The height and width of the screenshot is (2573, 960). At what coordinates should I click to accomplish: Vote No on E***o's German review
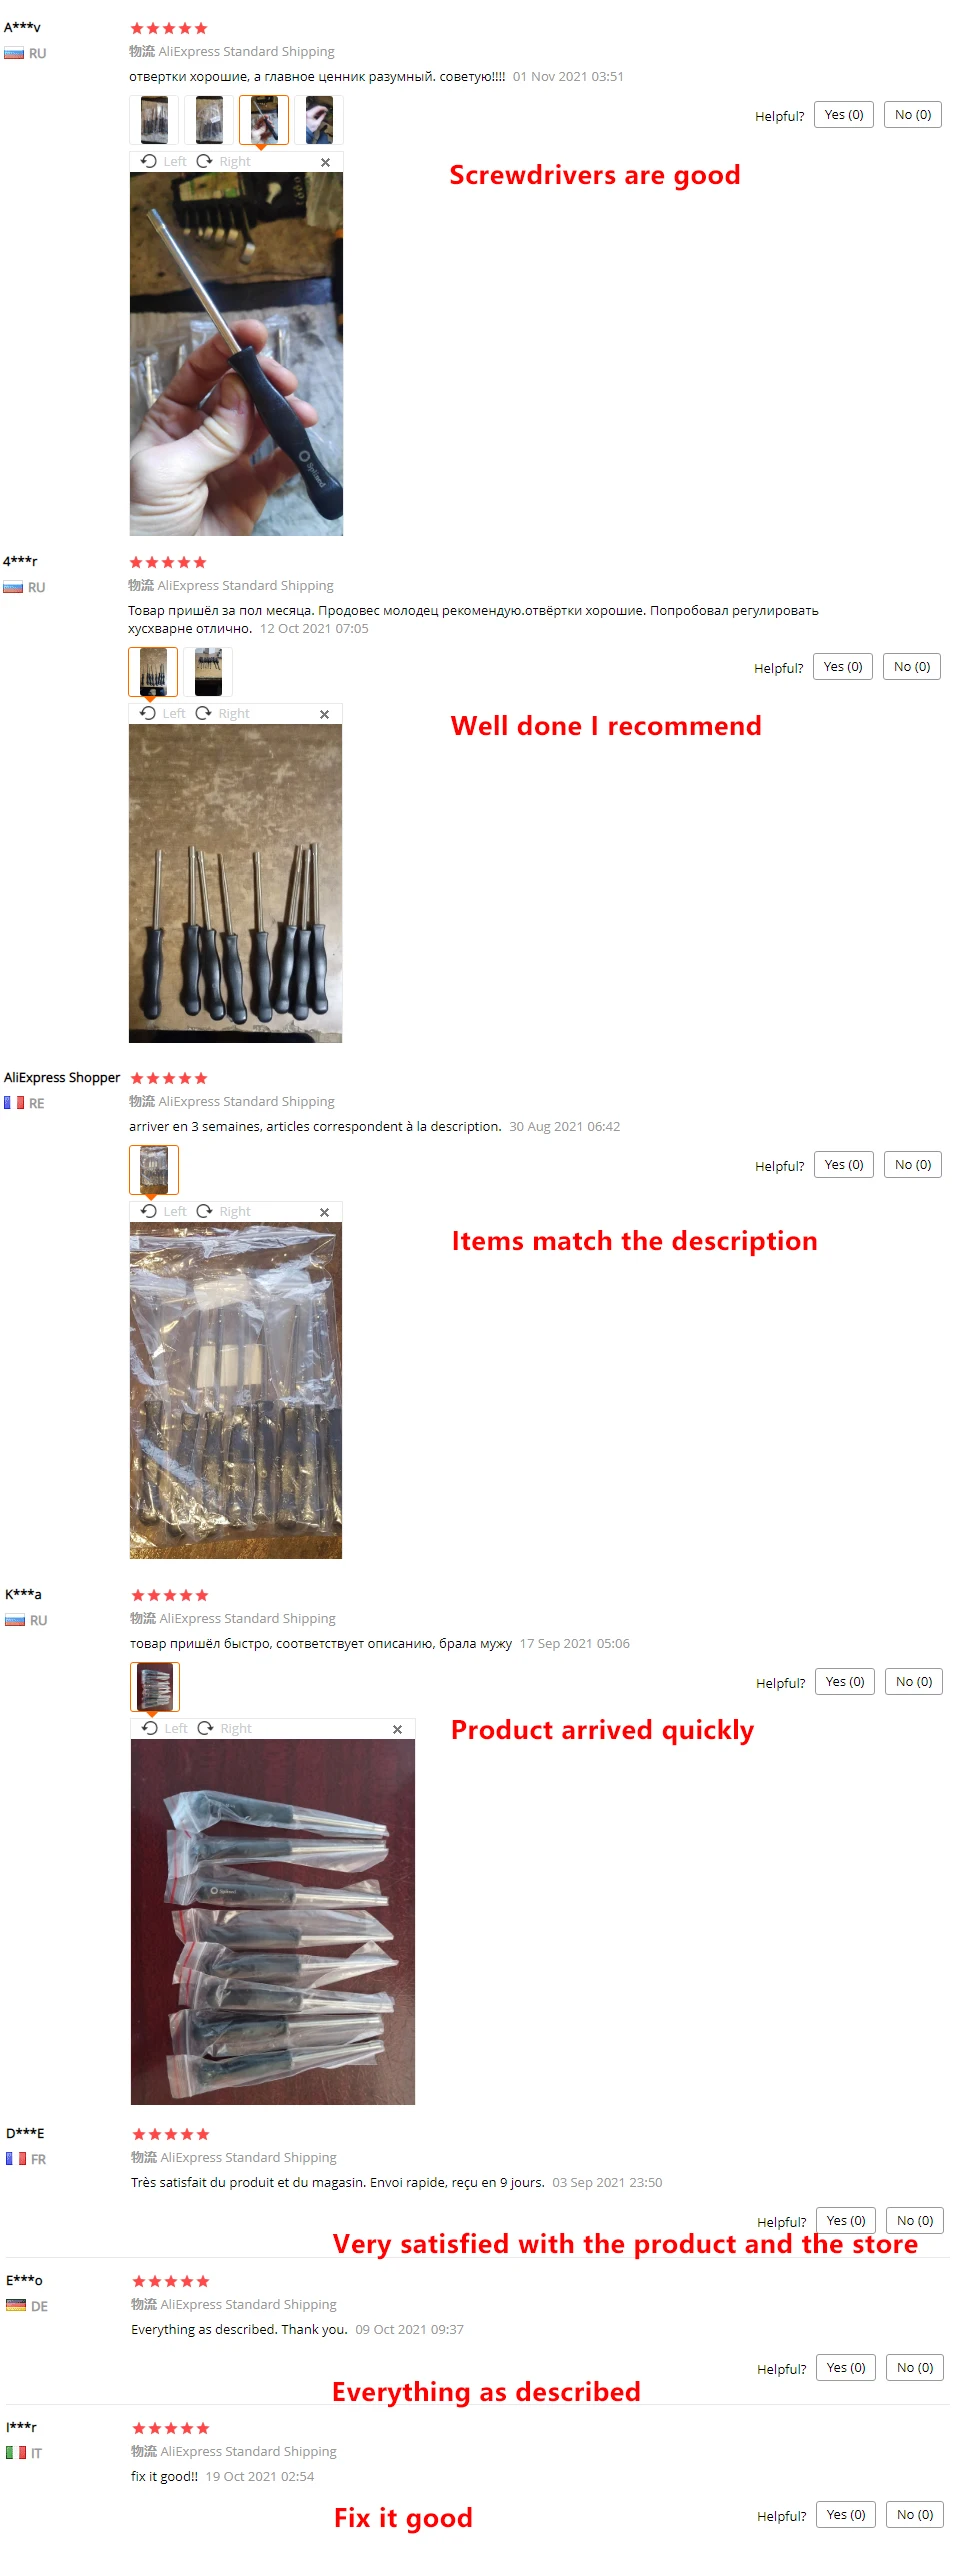[915, 2368]
